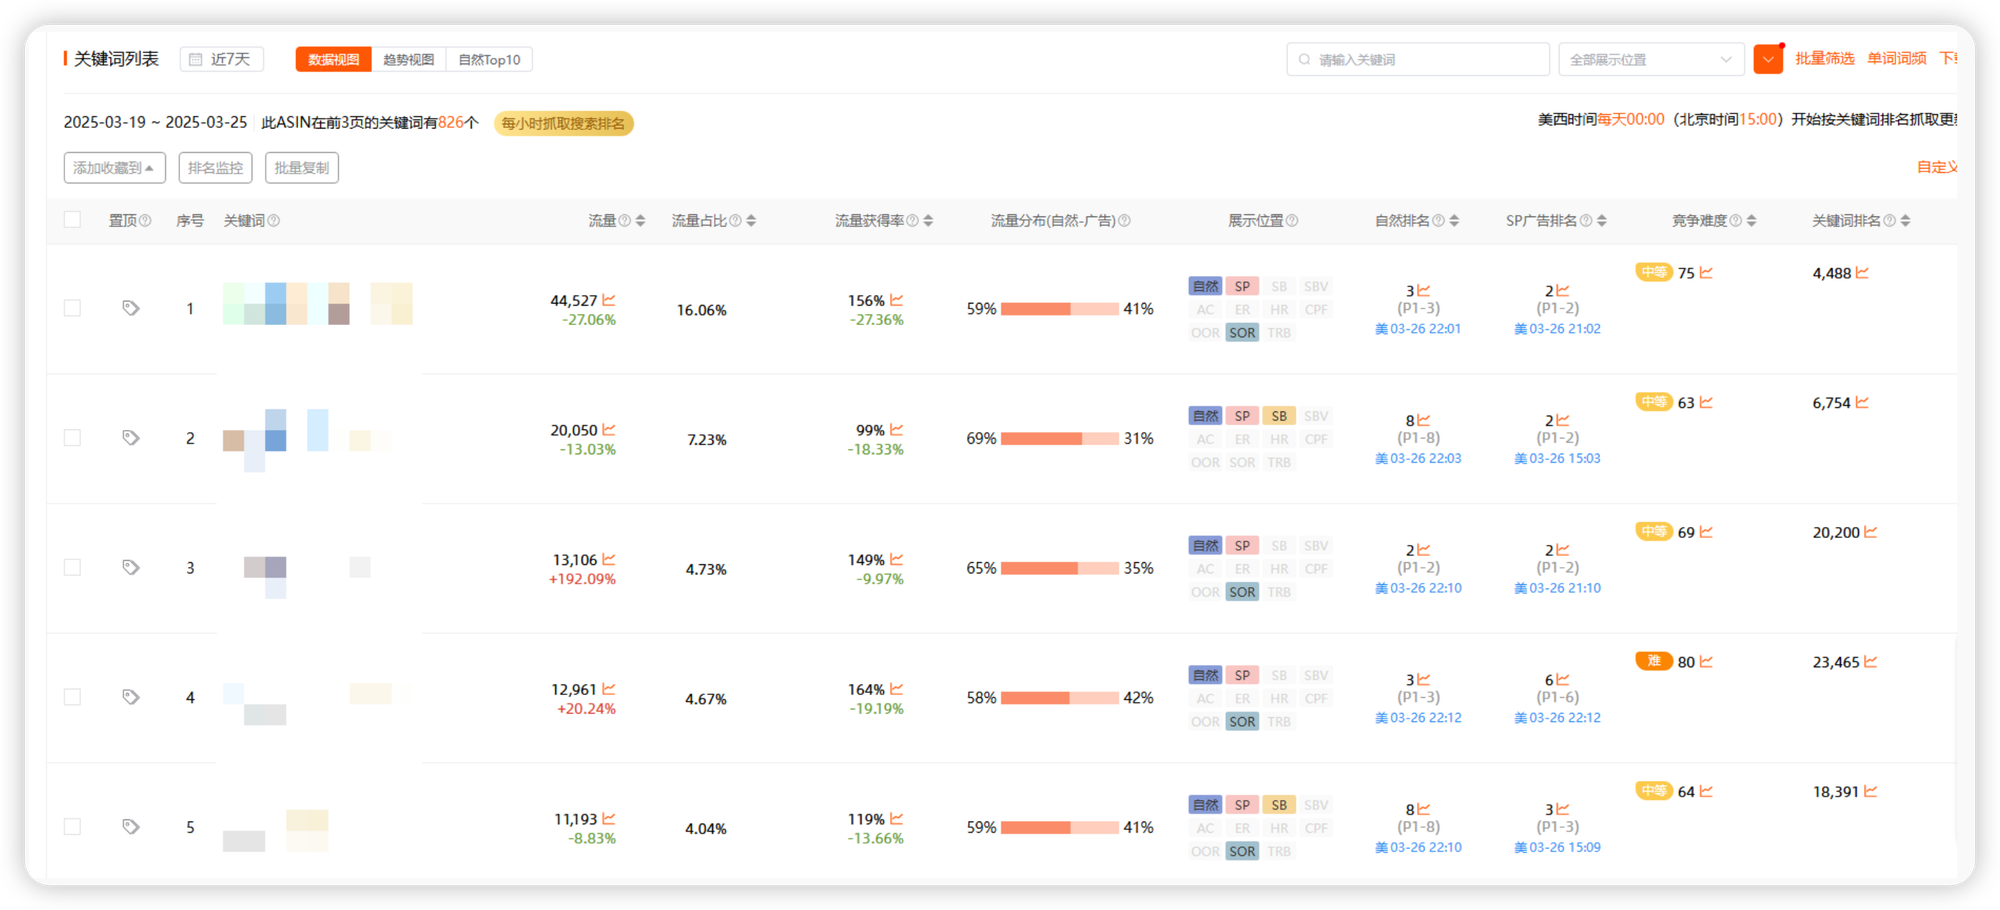Viewport: 2000px width, 910px height.
Task: Check the checkbox for row 3
Action: tap(72, 567)
